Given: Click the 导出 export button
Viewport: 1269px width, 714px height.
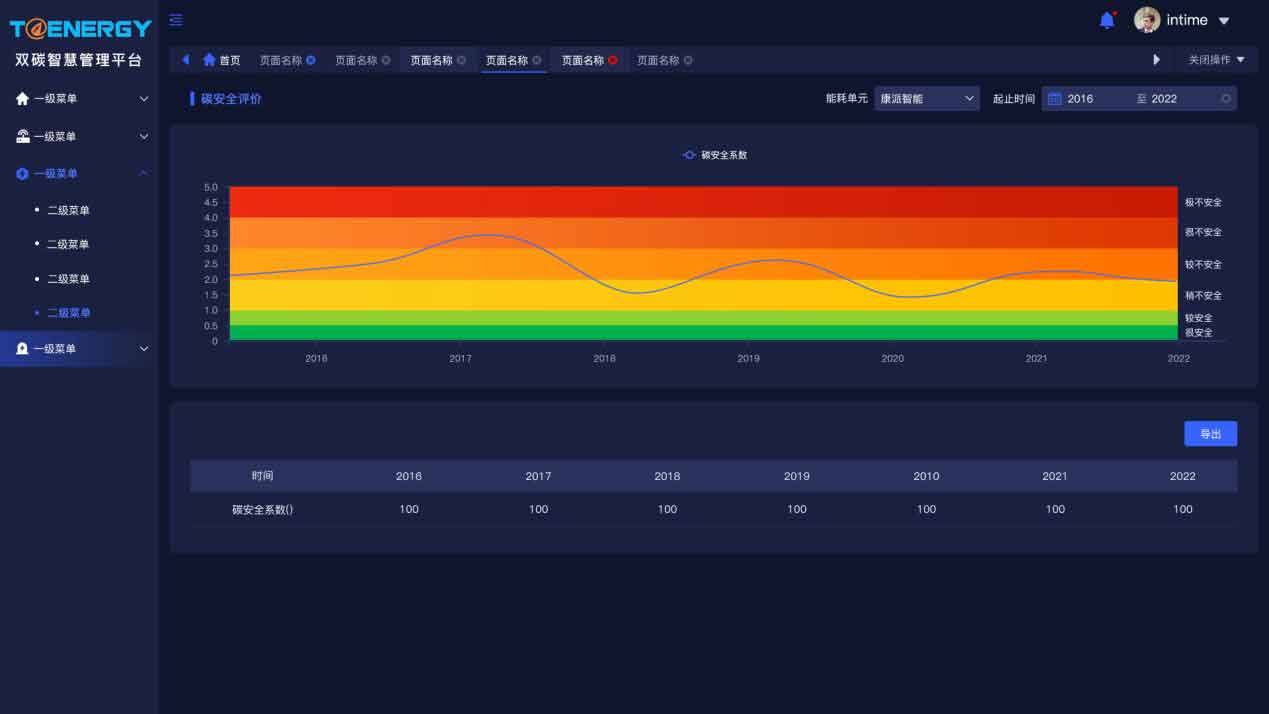Looking at the screenshot, I should (1210, 434).
